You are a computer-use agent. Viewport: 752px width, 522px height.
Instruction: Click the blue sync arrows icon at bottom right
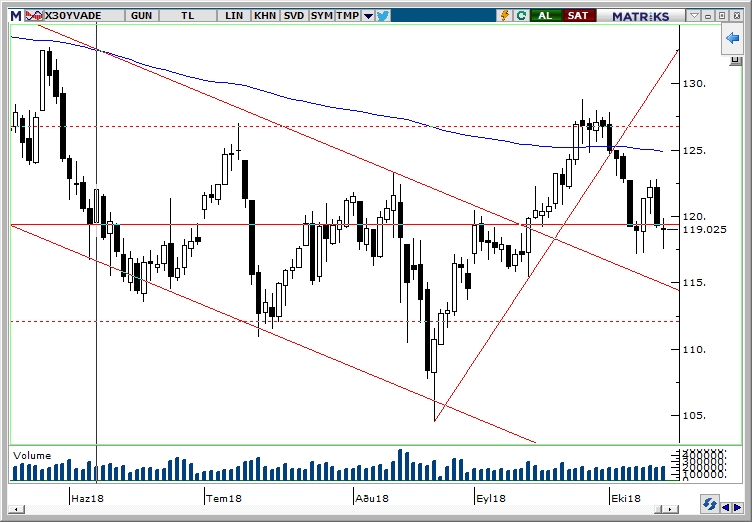[x=709, y=505]
